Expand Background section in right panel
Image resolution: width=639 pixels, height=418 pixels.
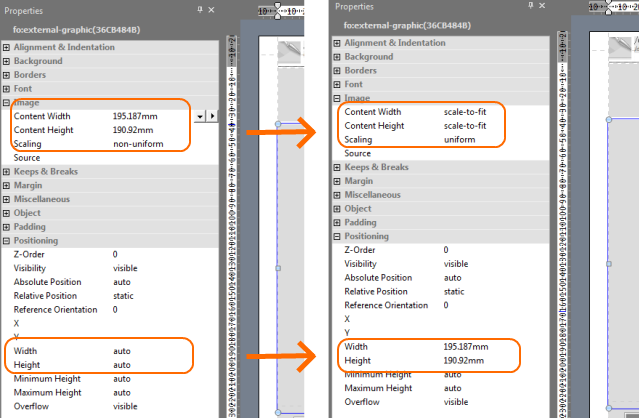point(337,57)
